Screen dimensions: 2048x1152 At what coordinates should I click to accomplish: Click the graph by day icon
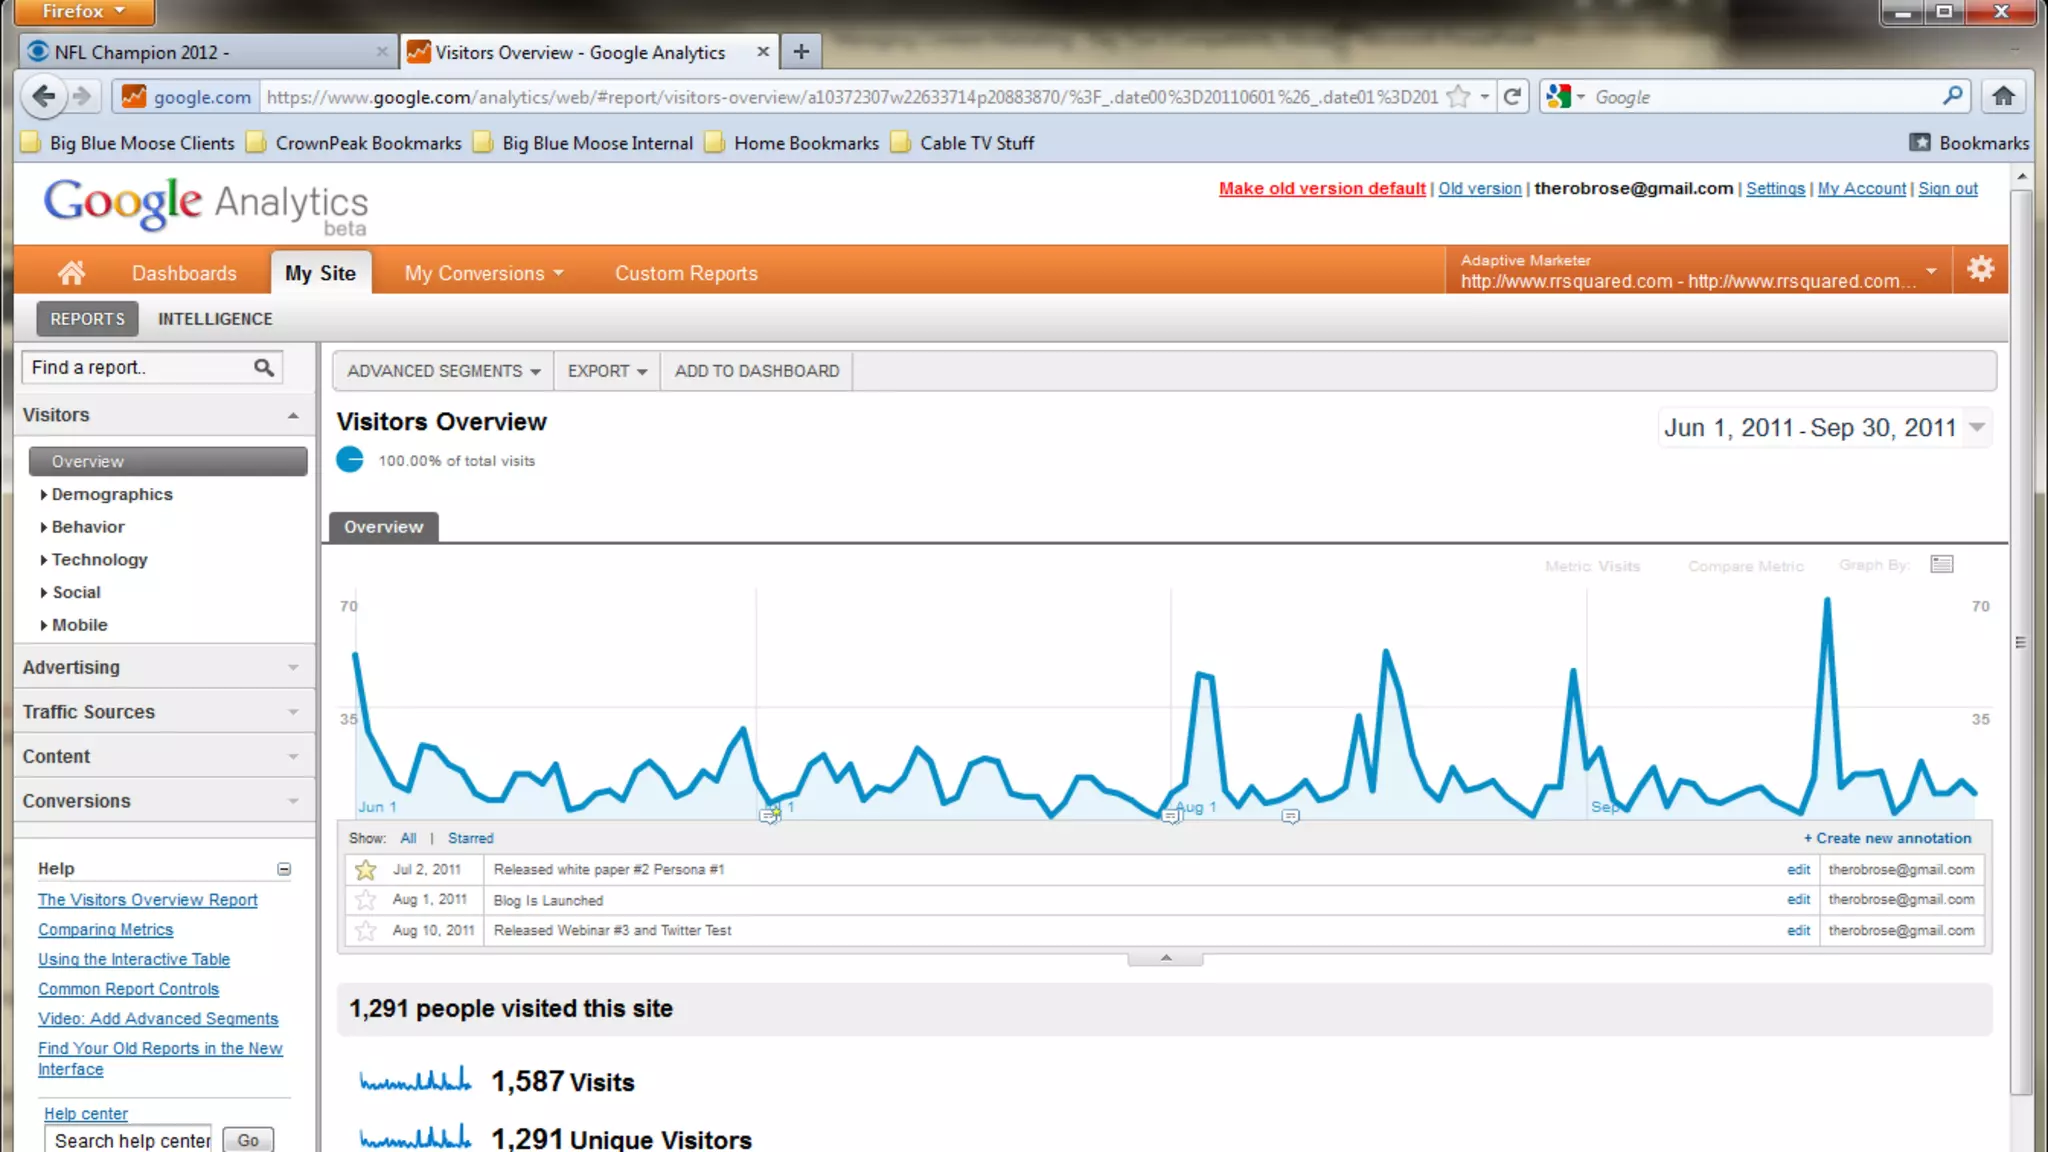tap(1942, 565)
